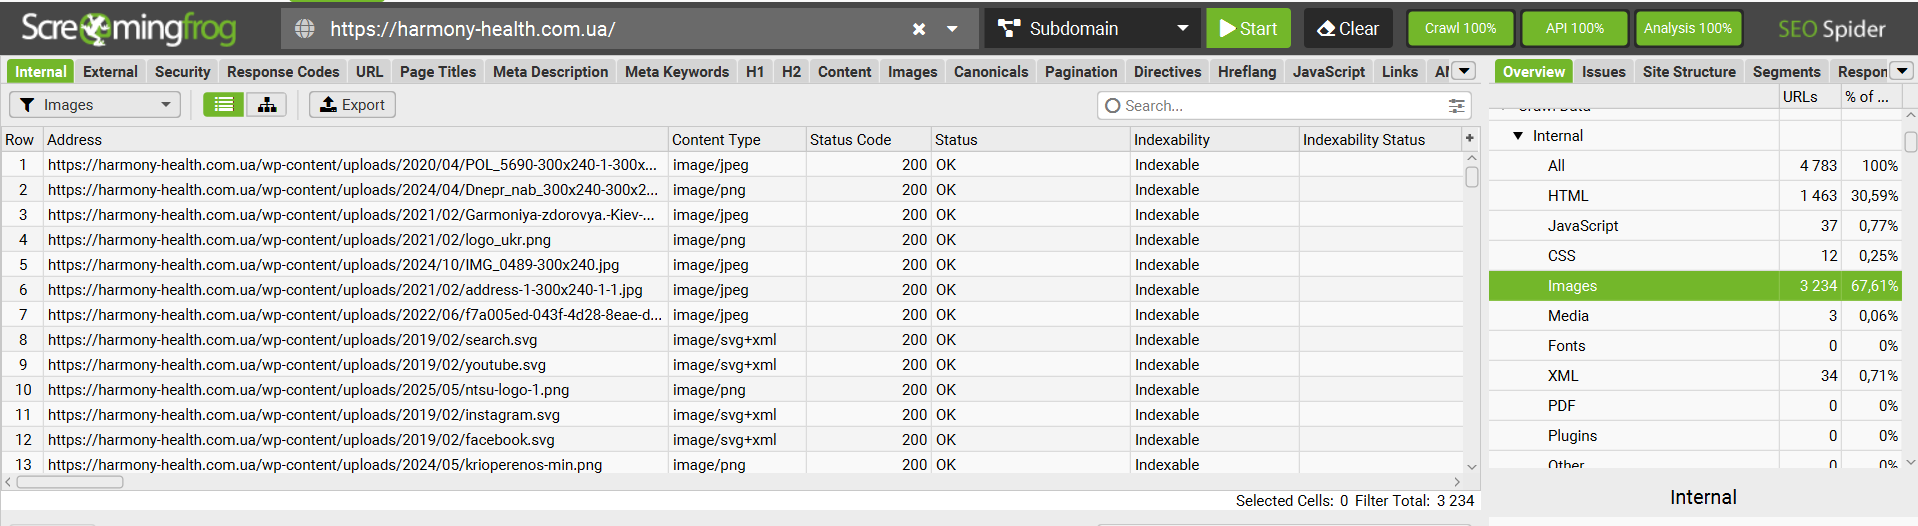Clear the URL field with the X icon
The image size is (1918, 526).
tap(919, 29)
